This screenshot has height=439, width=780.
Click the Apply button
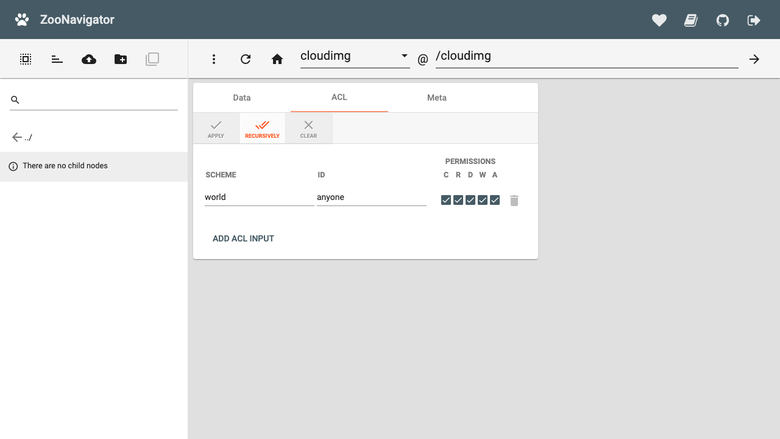(216, 129)
